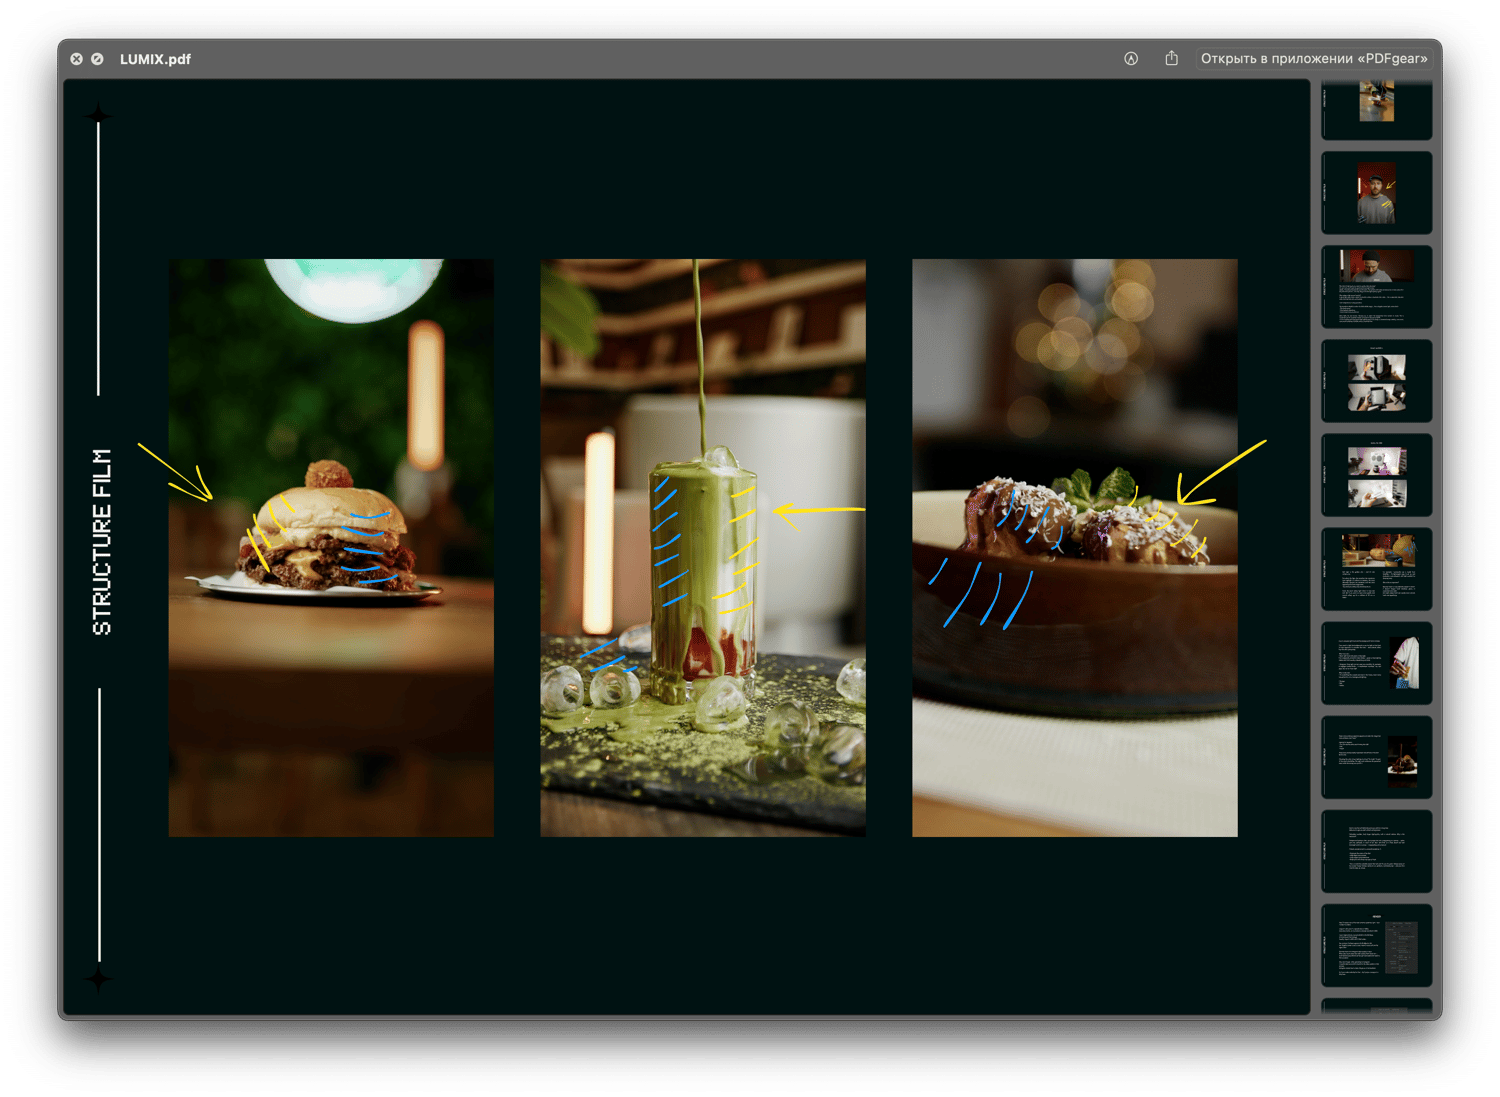Click the matcha drink photo on the page

pyautogui.click(x=703, y=548)
